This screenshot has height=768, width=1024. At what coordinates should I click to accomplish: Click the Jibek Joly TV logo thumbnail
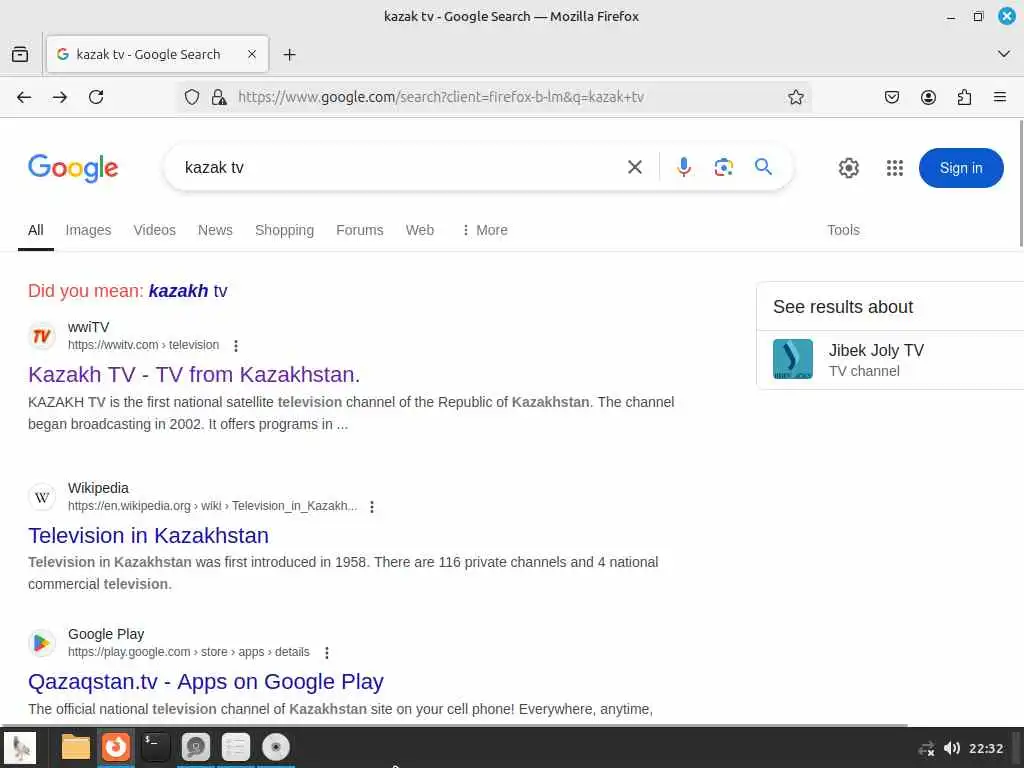(x=793, y=359)
